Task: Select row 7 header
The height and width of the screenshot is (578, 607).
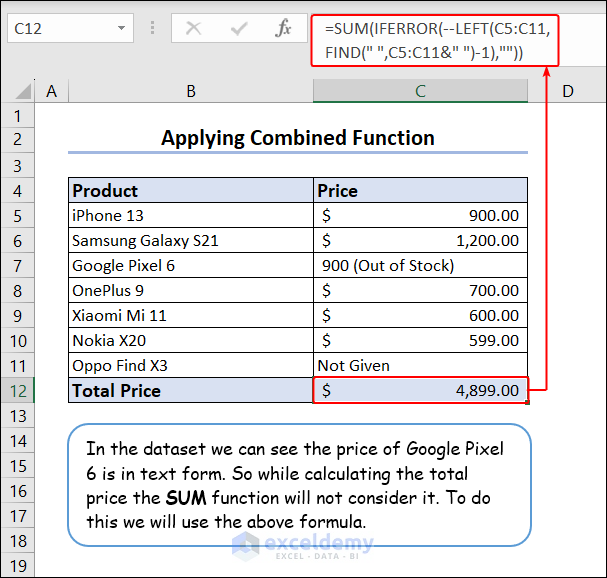Action: point(17,266)
